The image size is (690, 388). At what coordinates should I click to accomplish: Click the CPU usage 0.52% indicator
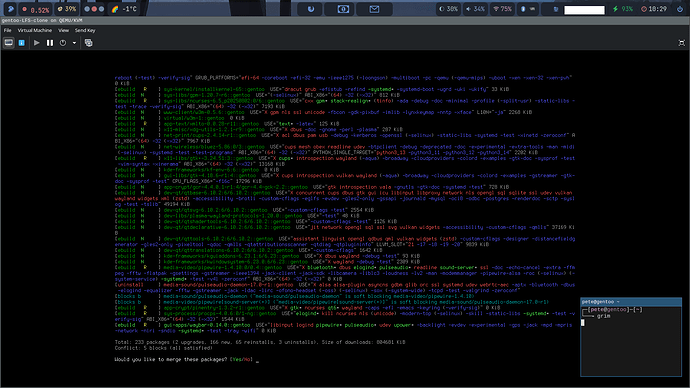(36, 9)
